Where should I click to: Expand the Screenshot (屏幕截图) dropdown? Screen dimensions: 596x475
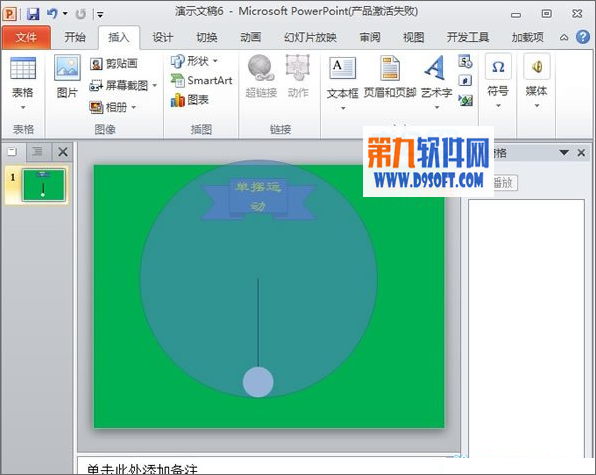(155, 86)
